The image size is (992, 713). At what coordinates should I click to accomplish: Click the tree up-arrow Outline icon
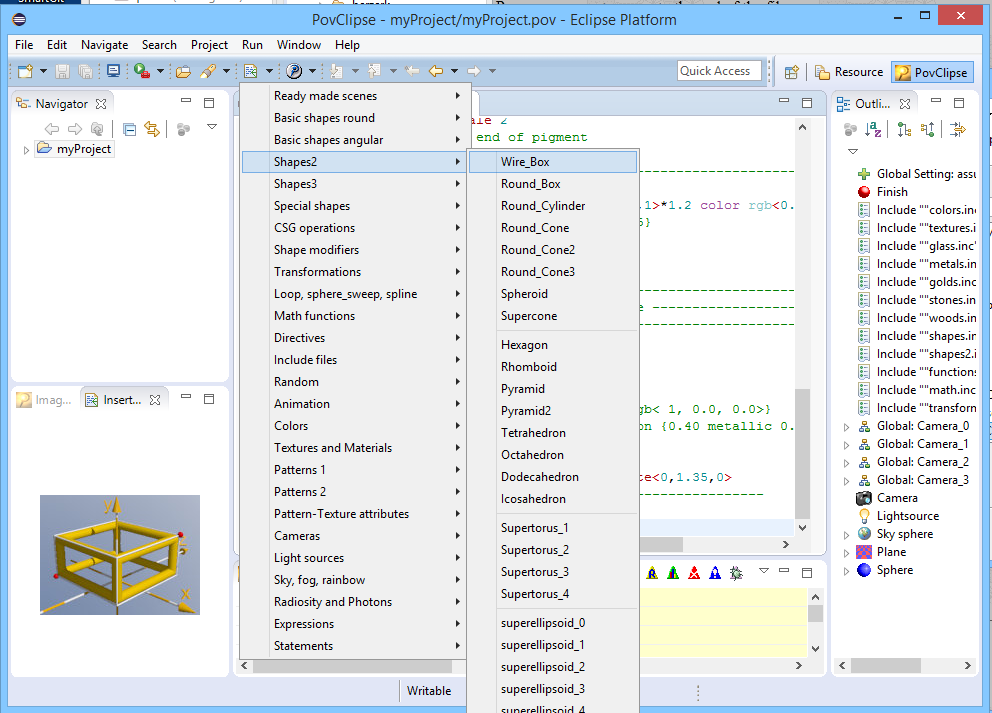click(x=928, y=130)
